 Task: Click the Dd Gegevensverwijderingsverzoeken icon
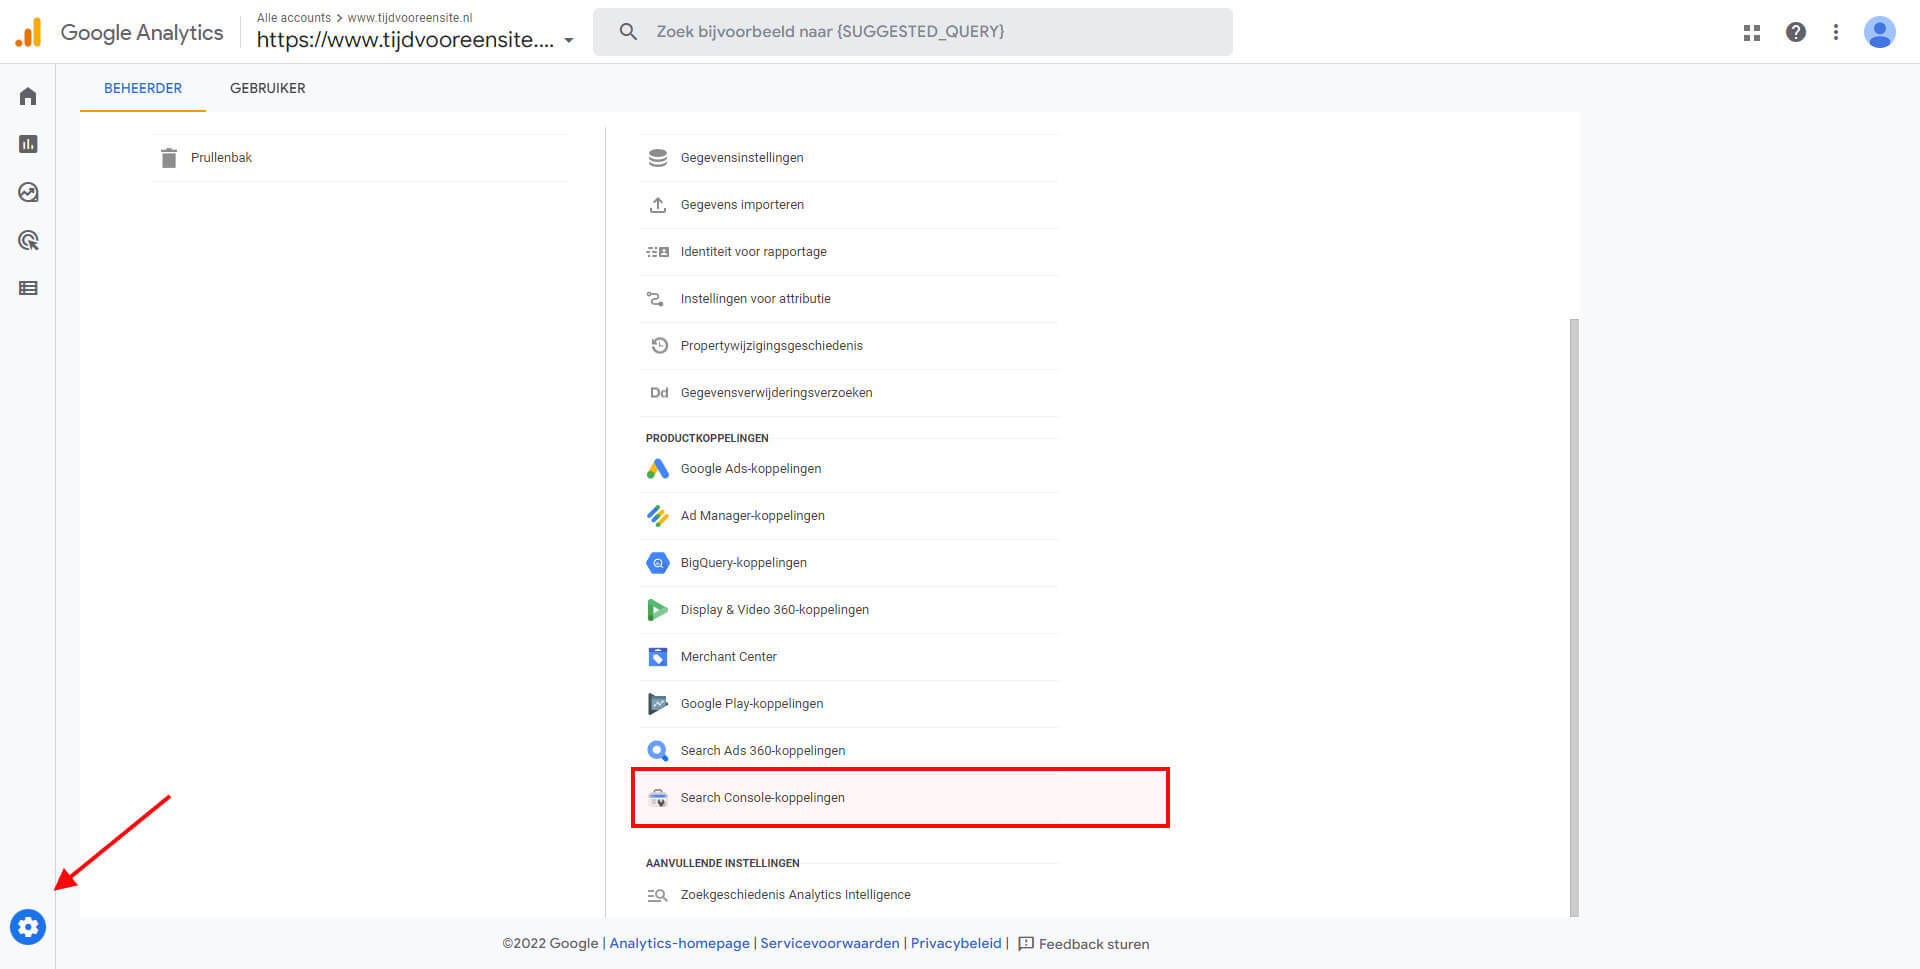[659, 393]
